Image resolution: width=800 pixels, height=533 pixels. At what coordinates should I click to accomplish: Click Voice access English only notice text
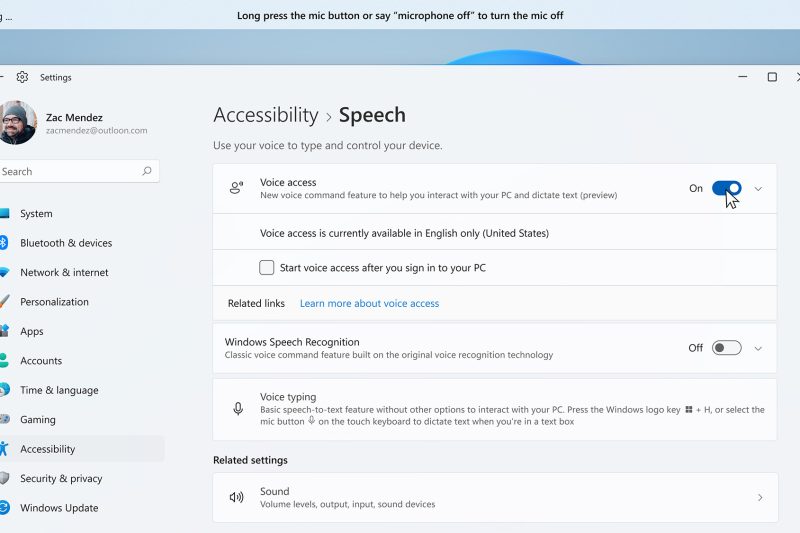405,233
